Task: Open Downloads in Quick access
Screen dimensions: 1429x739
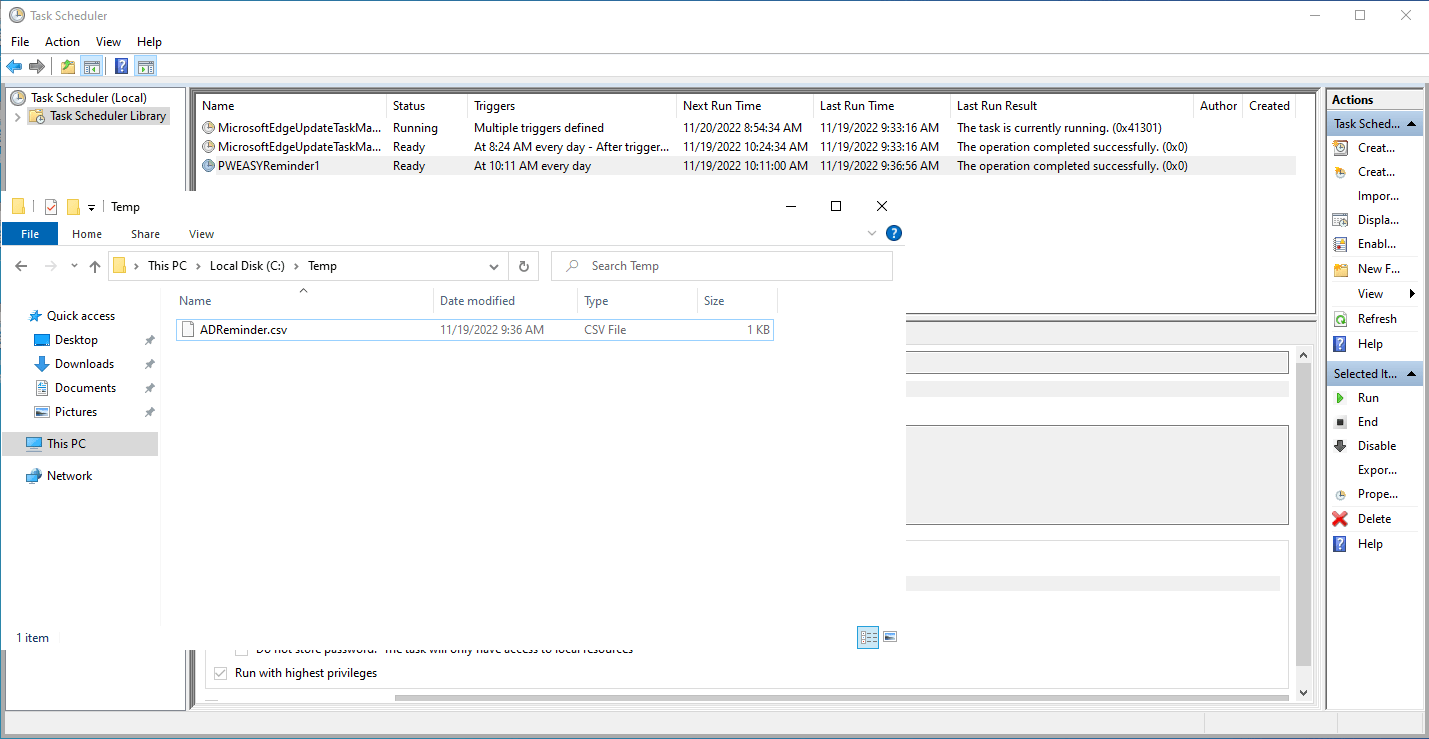Action: pyautogui.click(x=84, y=364)
